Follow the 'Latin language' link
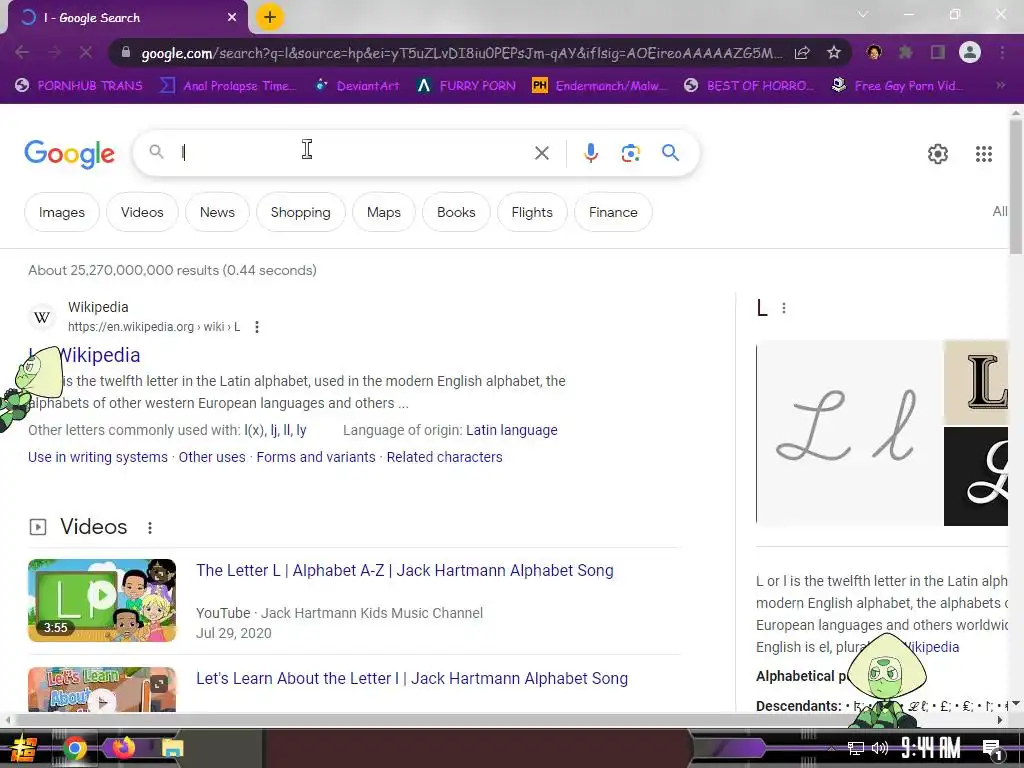Image resolution: width=1024 pixels, height=768 pixels. pos(511,430)
